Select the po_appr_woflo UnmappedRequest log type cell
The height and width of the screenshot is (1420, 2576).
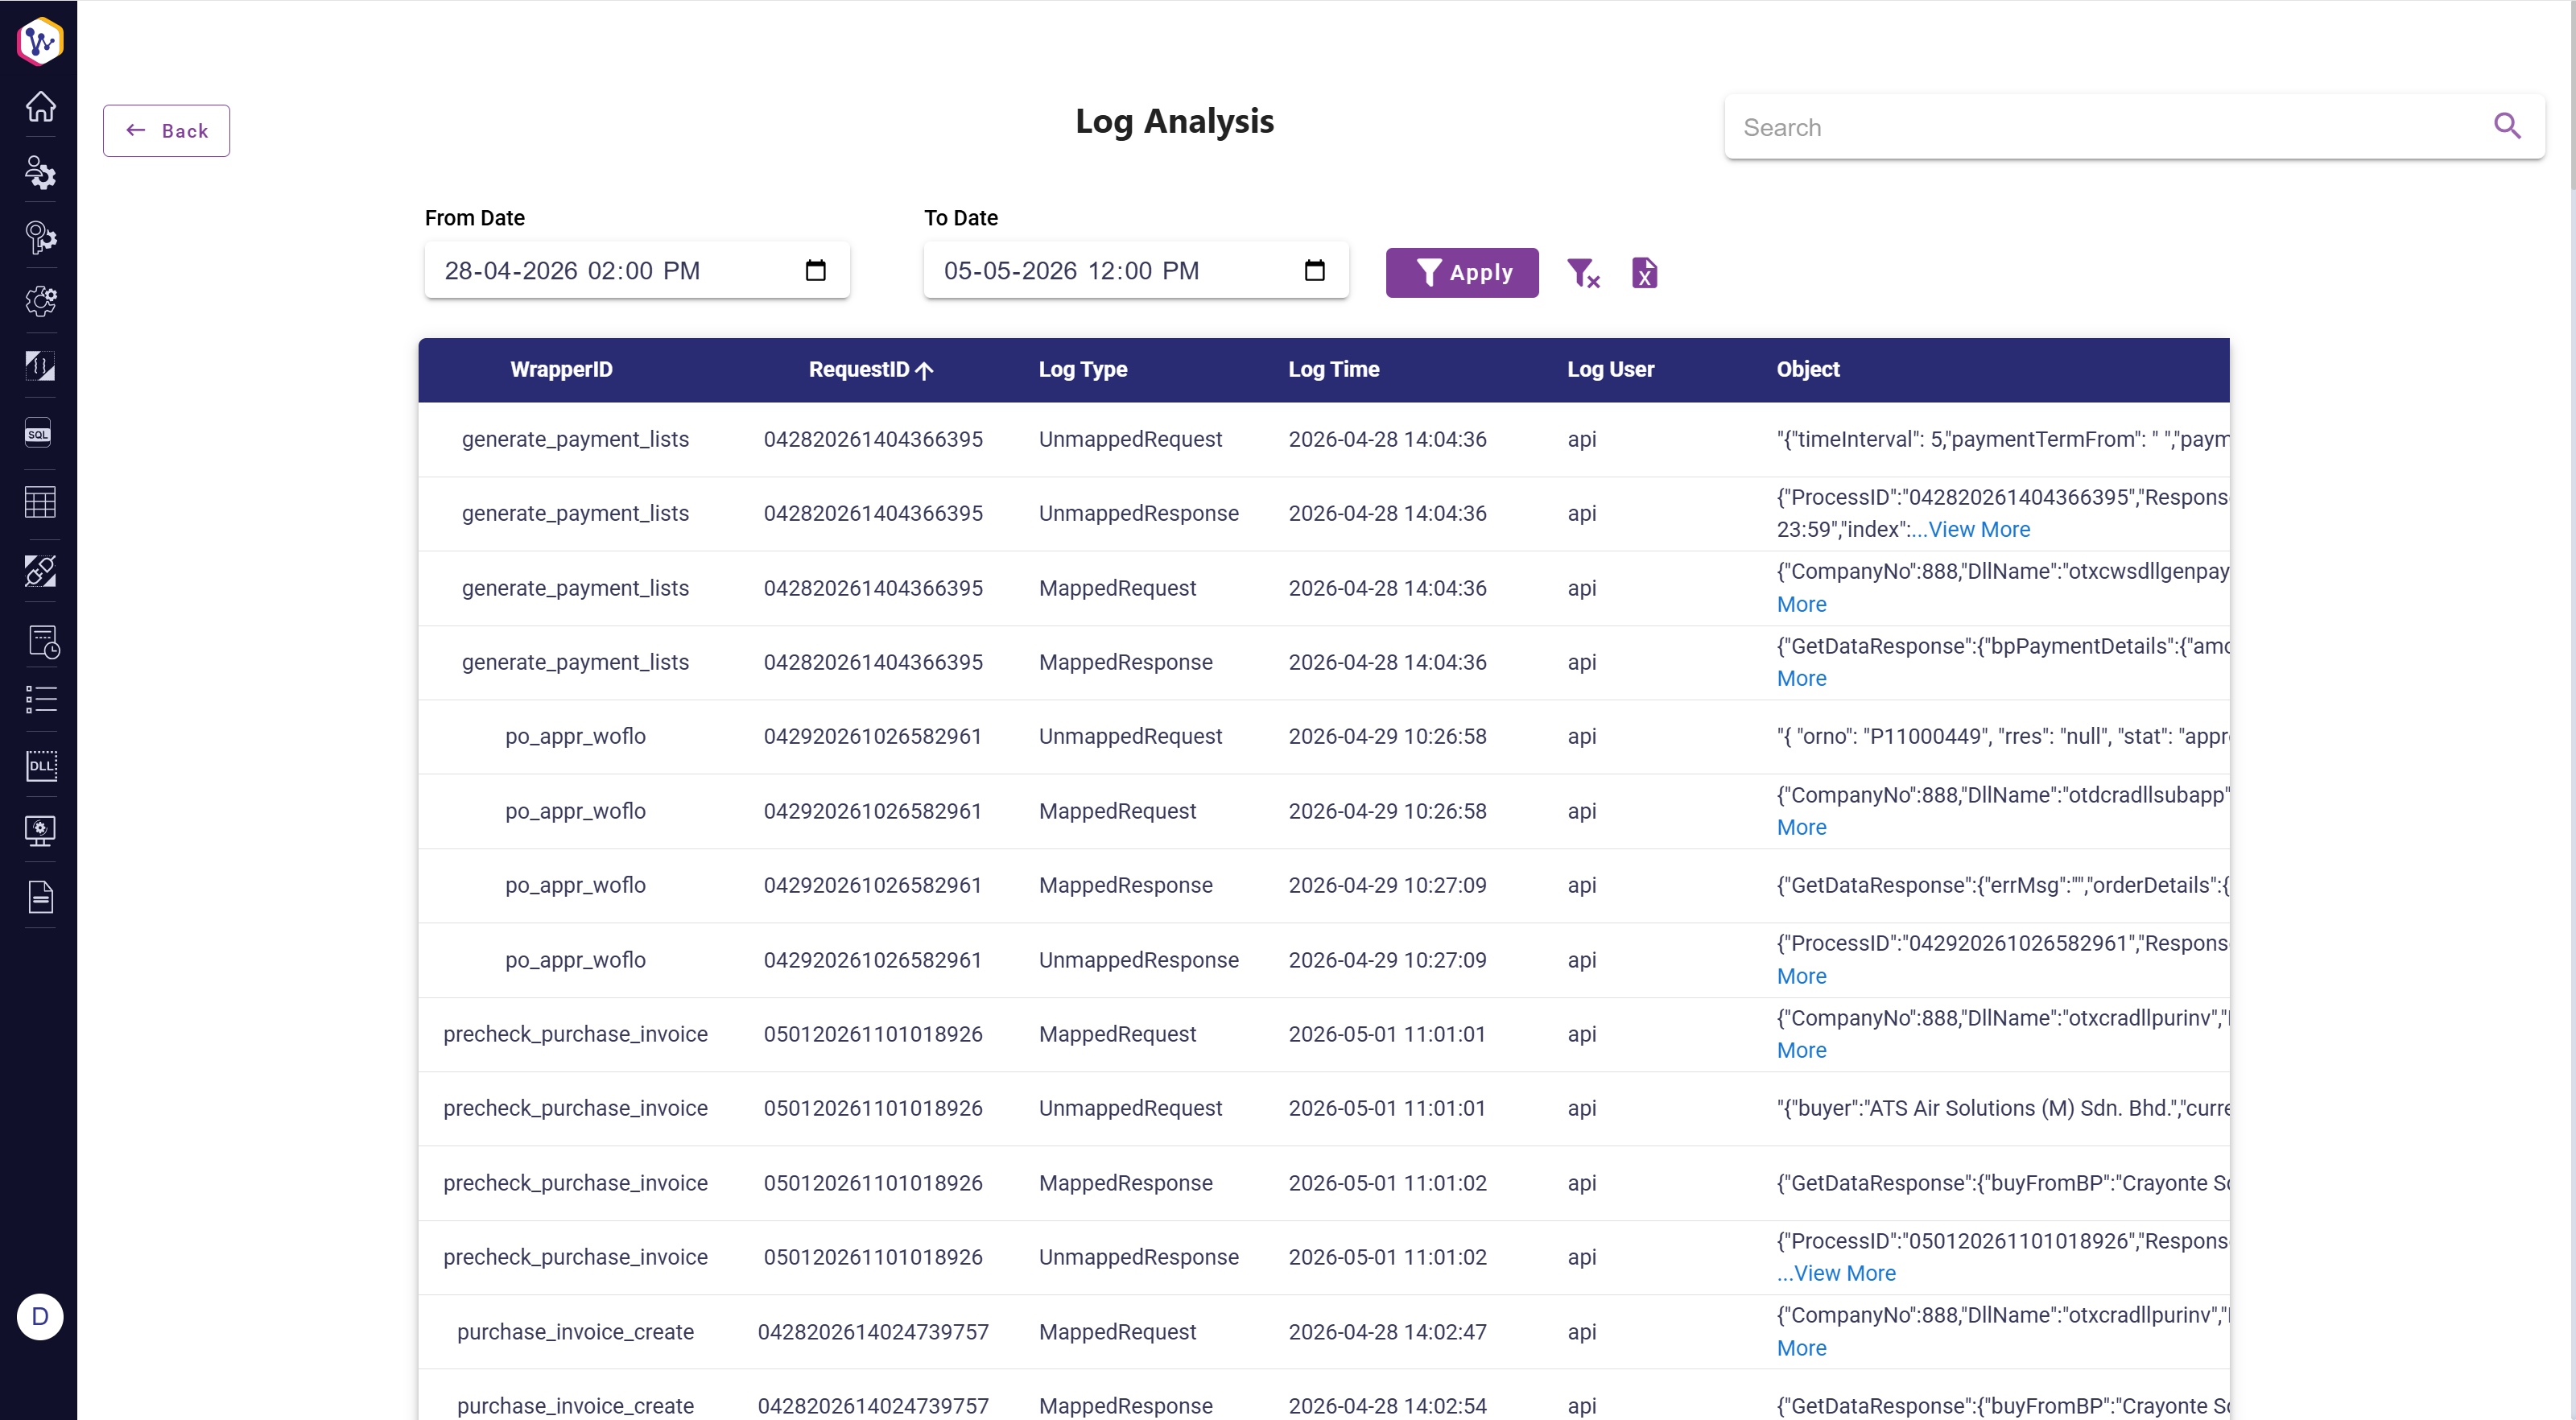pyautogui.click(x=1130, y=736)
